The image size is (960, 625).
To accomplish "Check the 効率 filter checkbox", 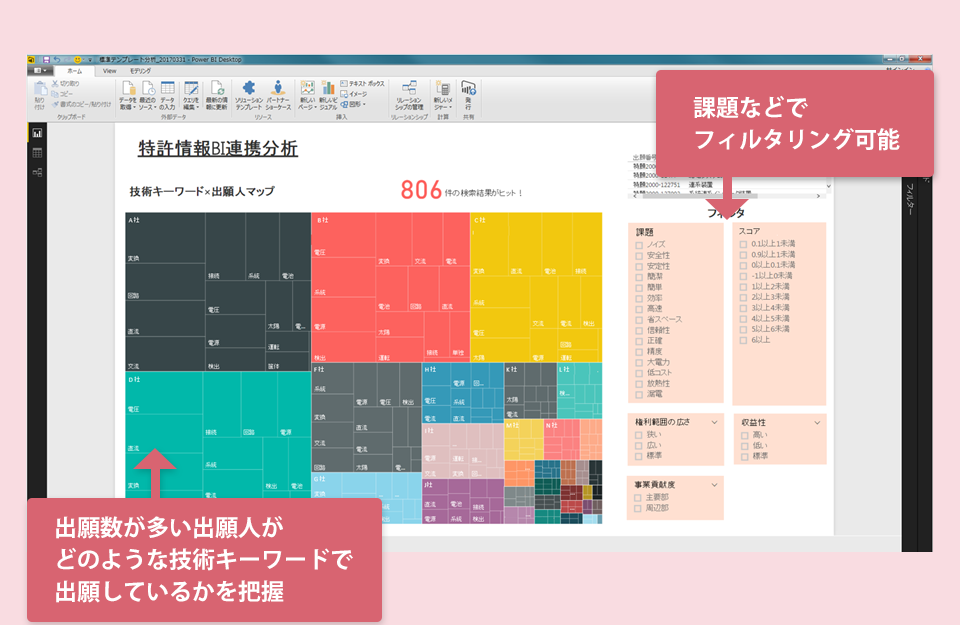I will (x=639, y=299).
